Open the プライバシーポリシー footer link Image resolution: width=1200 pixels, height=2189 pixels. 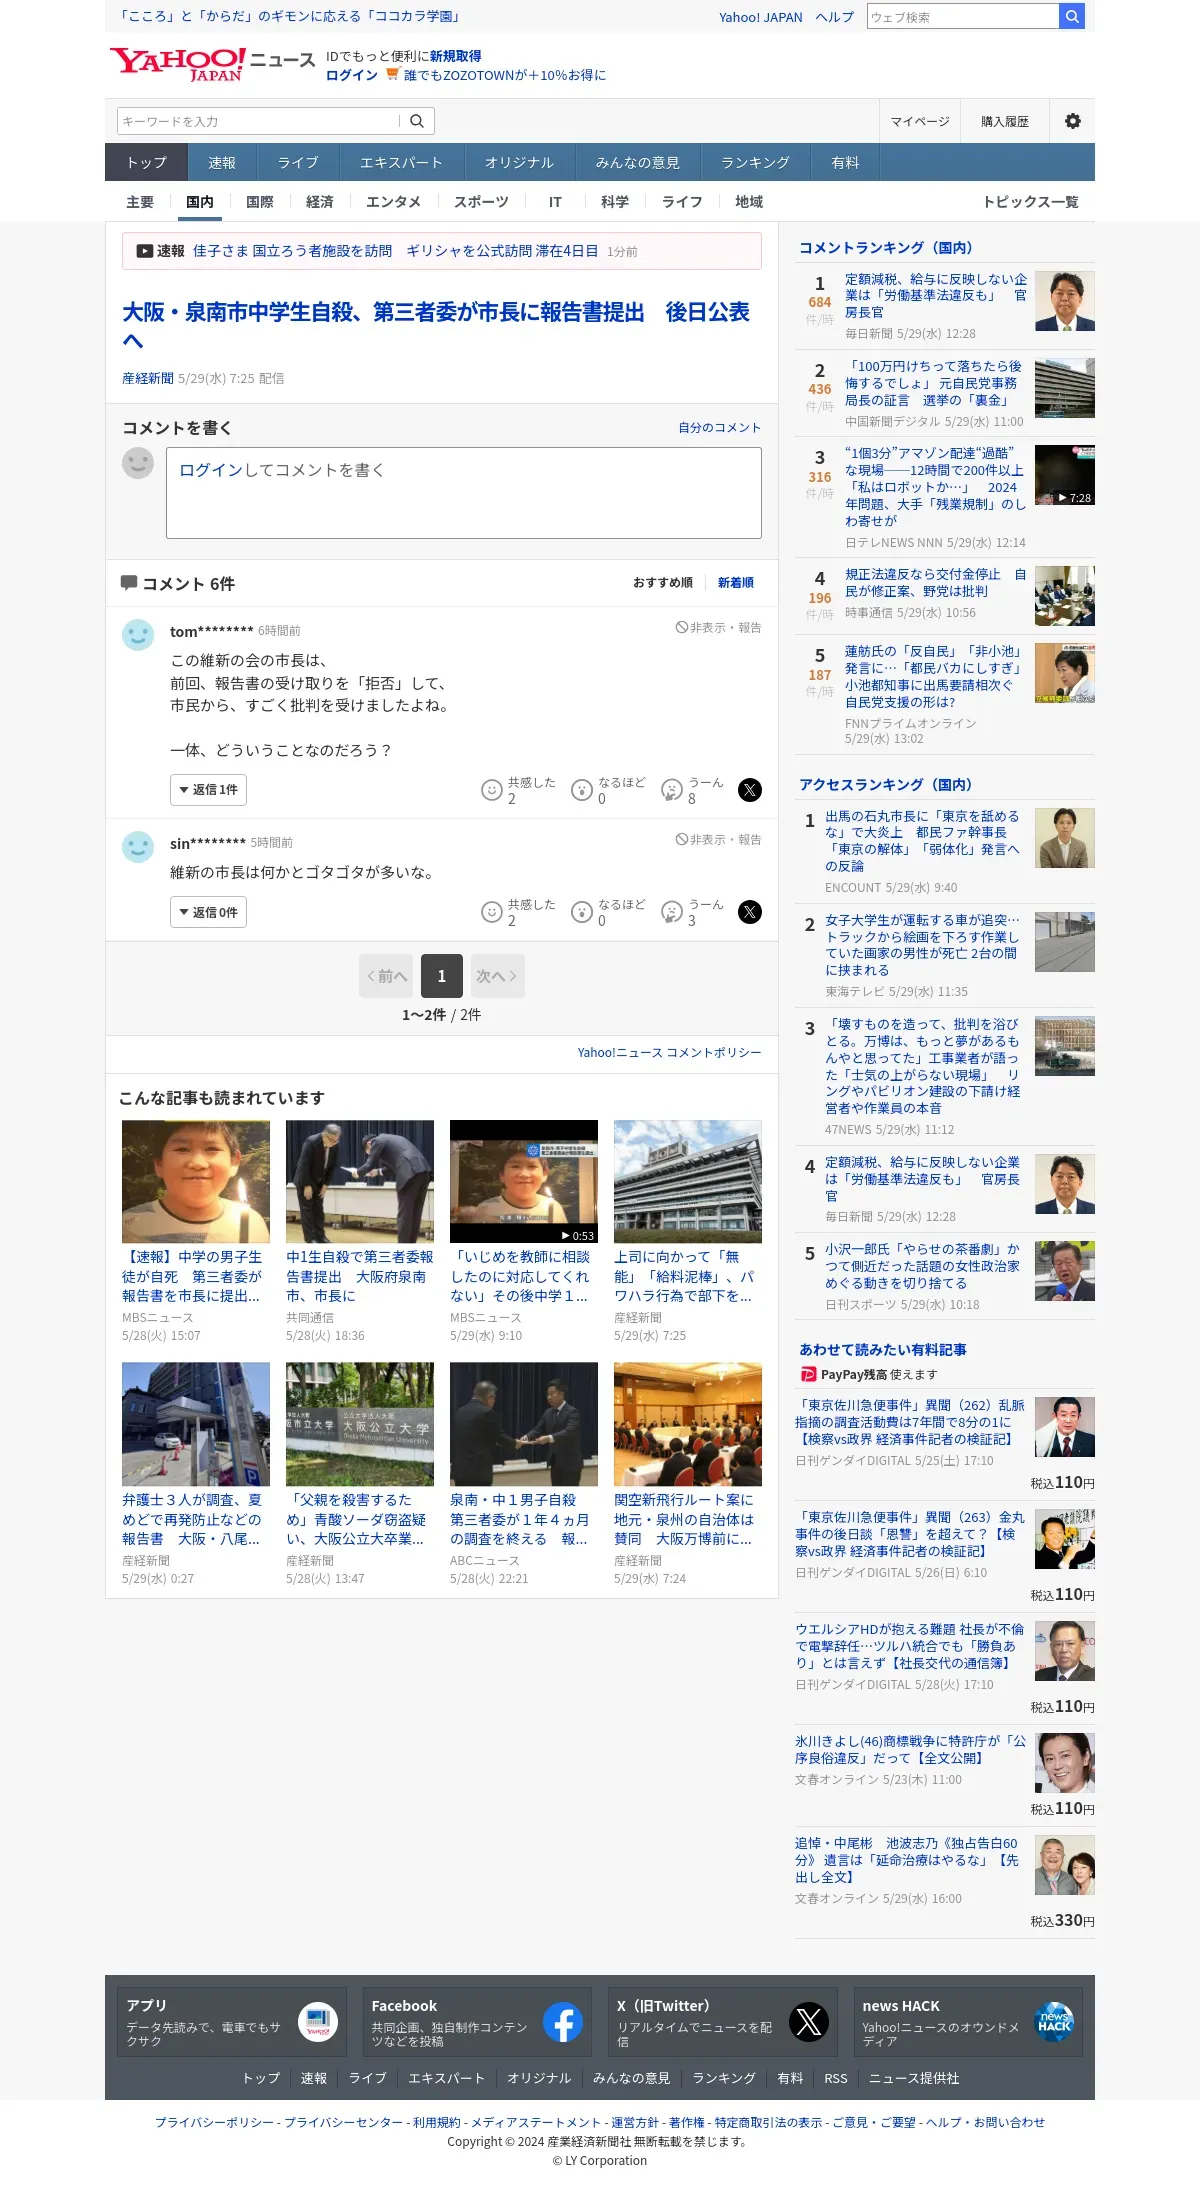point(214,2122)
